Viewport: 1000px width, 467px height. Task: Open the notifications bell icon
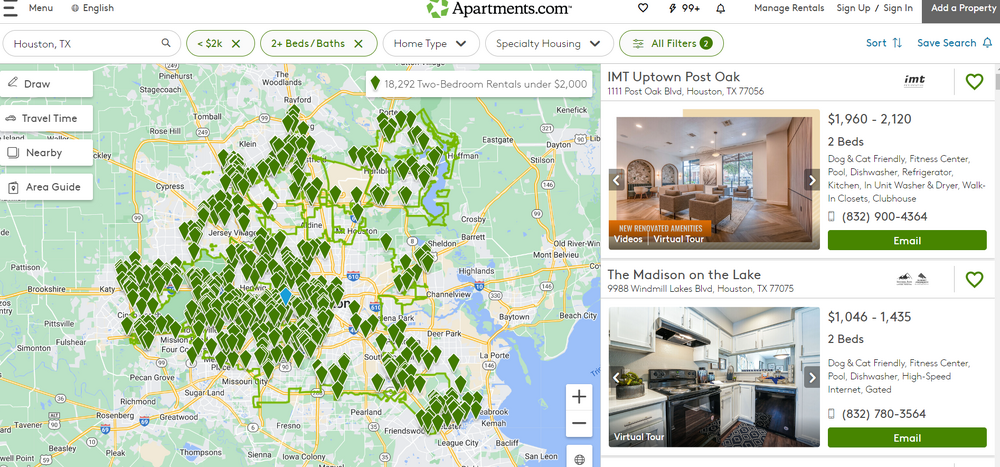coord(720,8)
